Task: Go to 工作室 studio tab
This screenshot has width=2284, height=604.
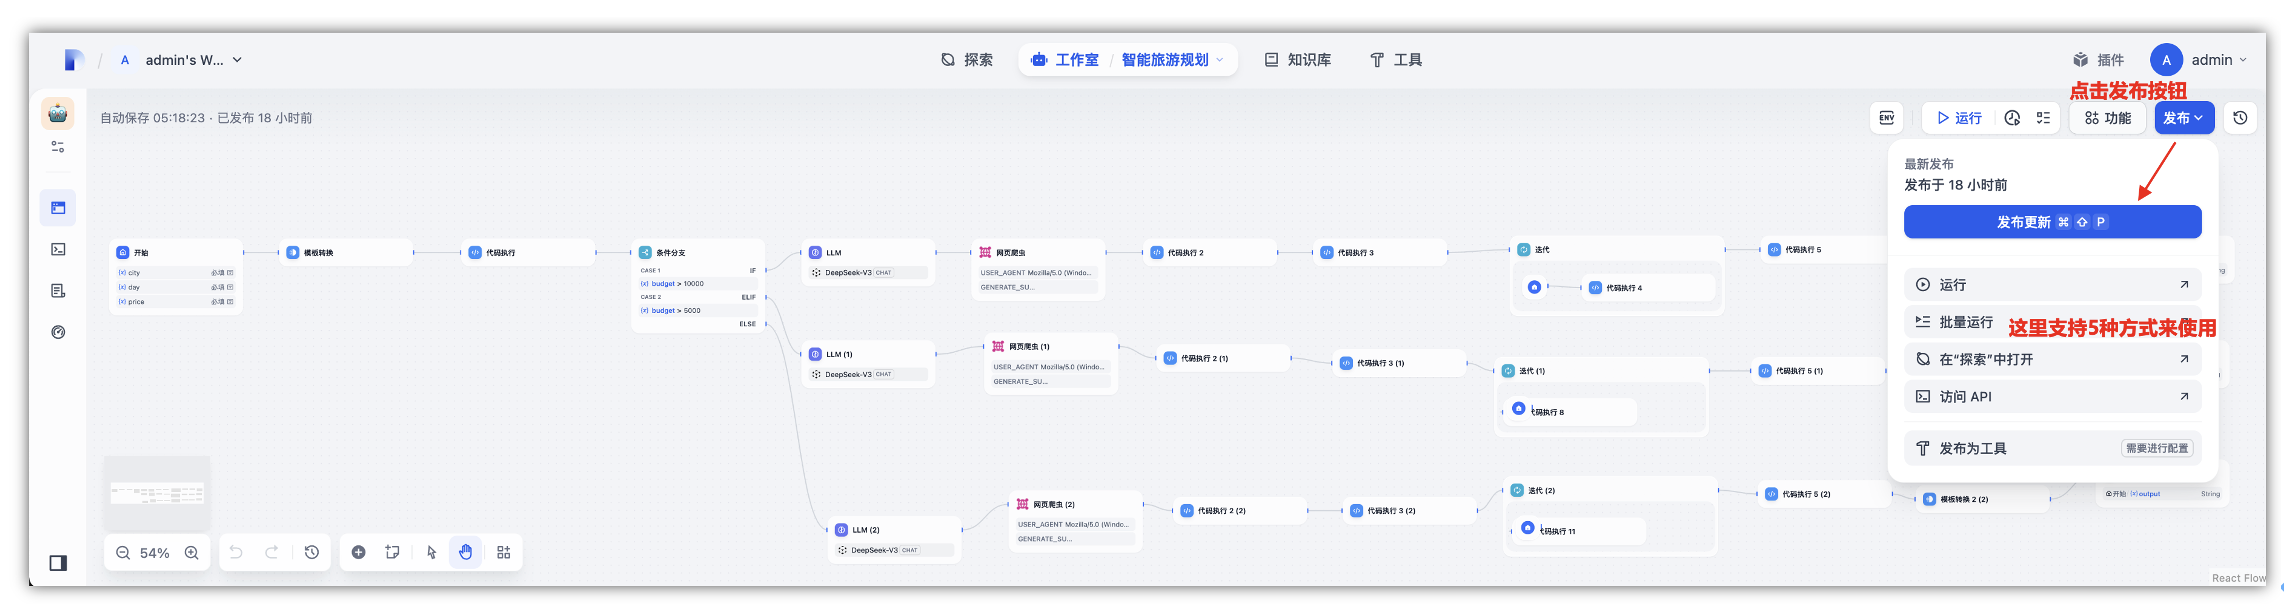Action: (1065, 60)
